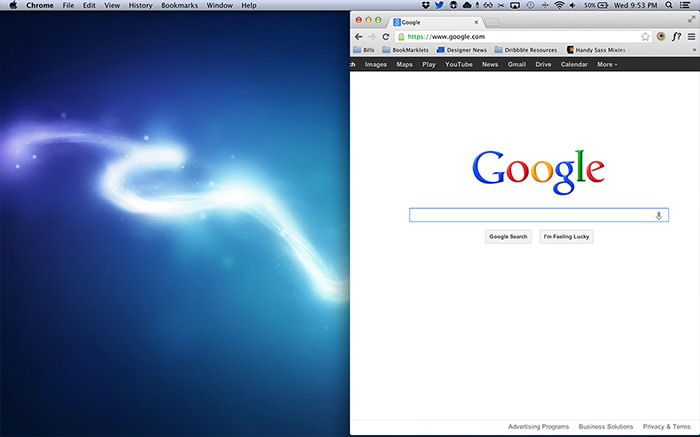Click the scissors icon in the menu bar
The image size is (700, 437).
(x=501, y=5)
